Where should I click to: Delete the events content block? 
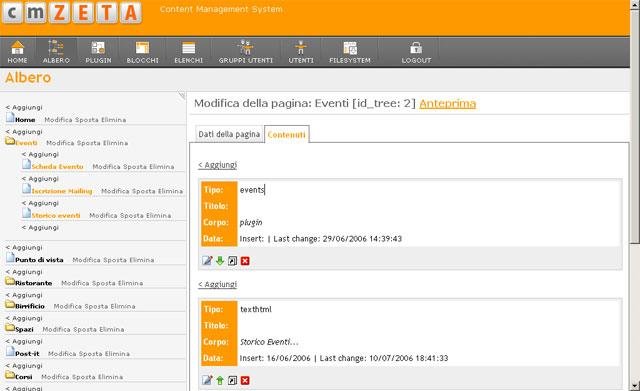click(x=245, y=261)
